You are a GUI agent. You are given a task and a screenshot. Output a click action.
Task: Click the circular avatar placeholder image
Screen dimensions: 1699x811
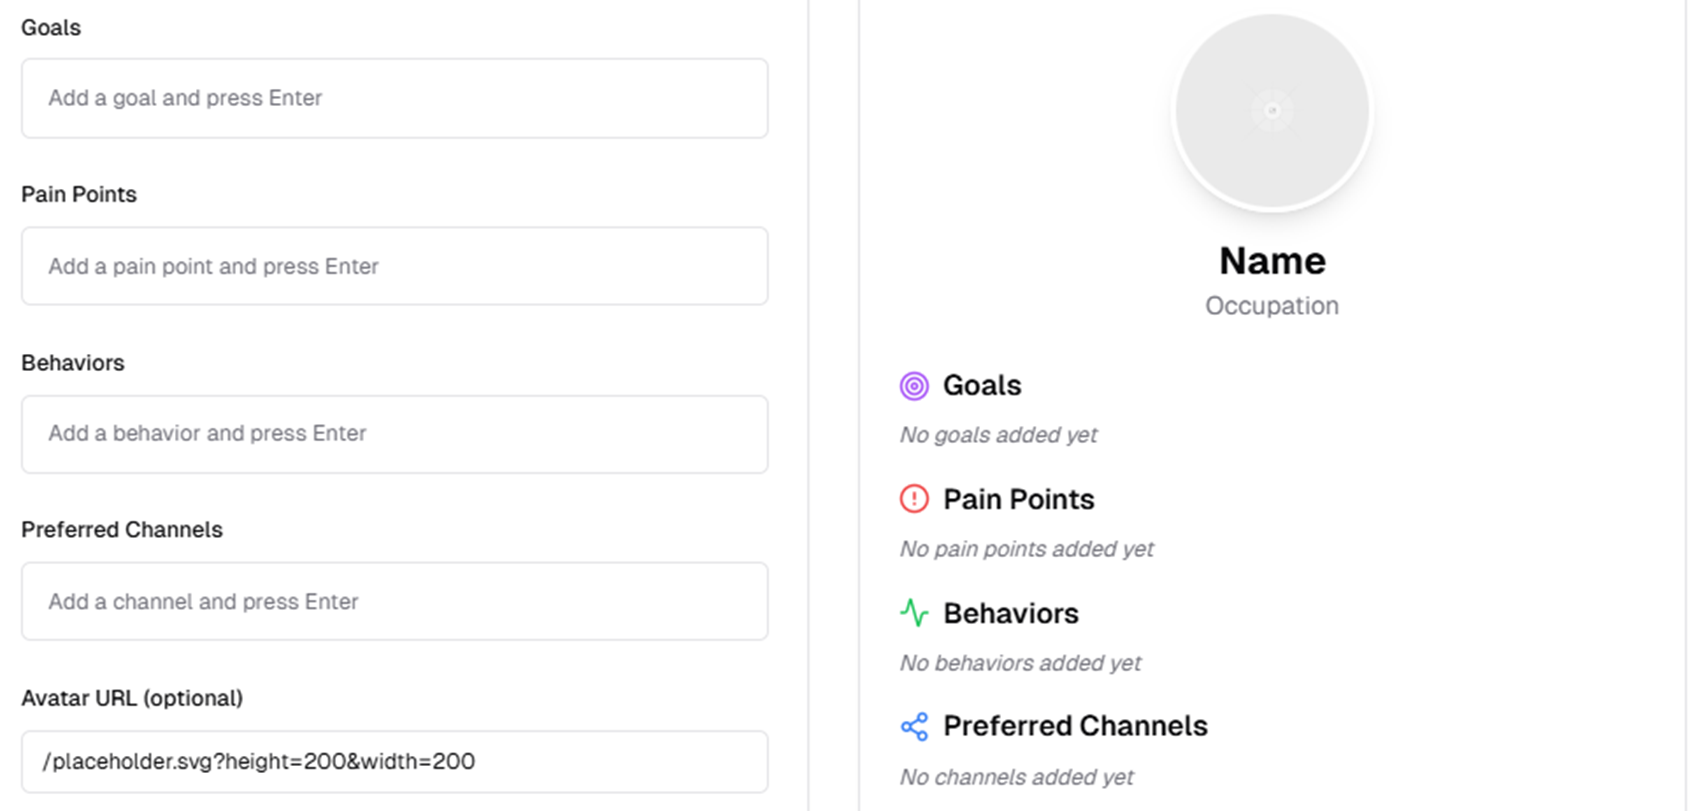[1272, 111]
